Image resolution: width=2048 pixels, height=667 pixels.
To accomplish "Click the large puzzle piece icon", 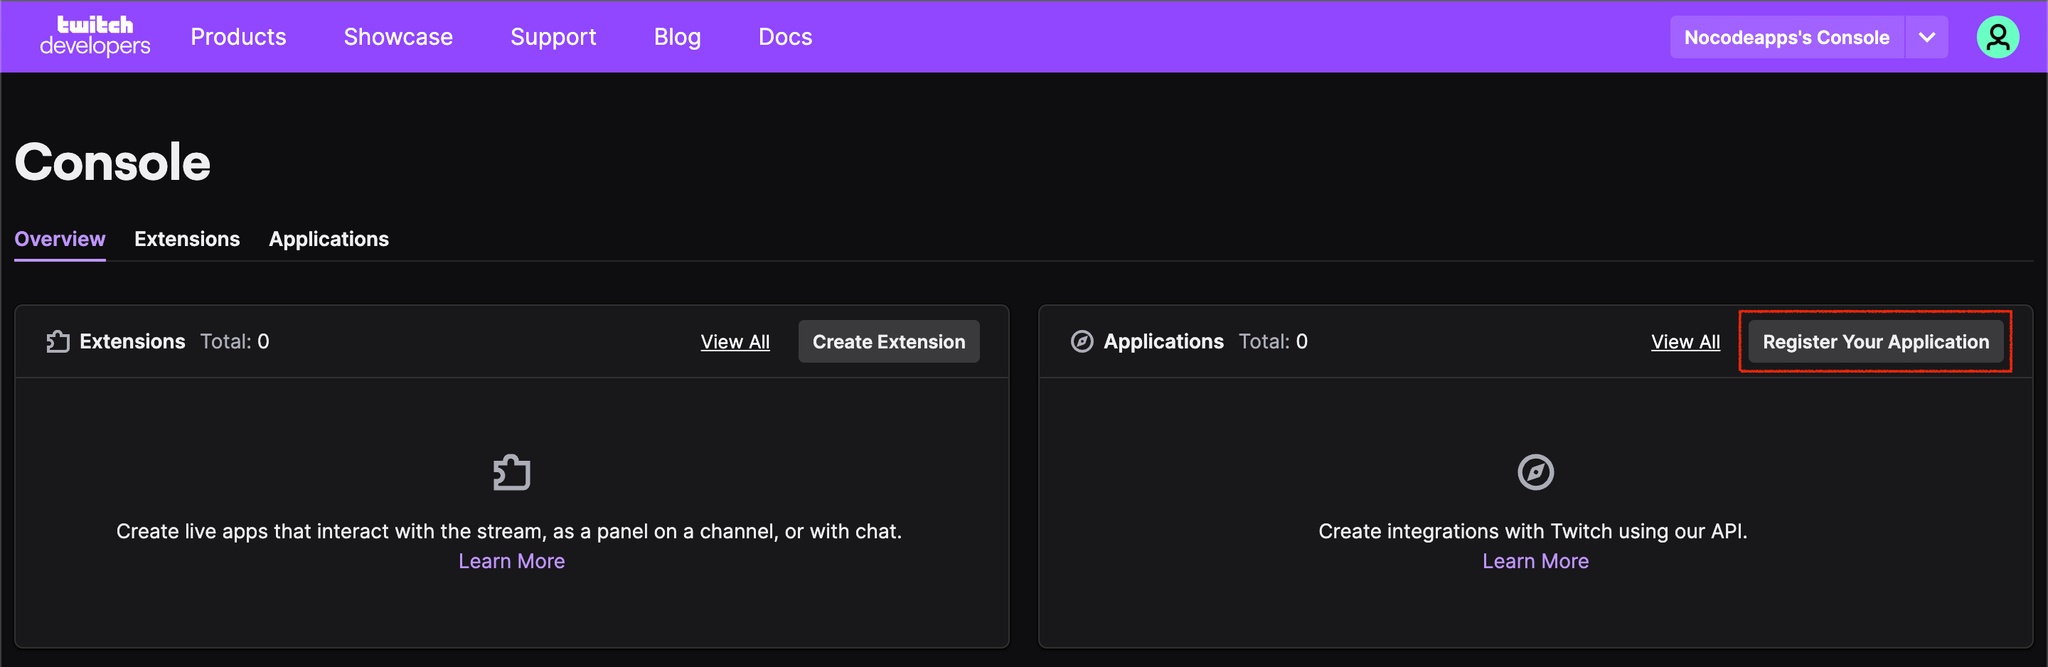I will click(512, 472).
